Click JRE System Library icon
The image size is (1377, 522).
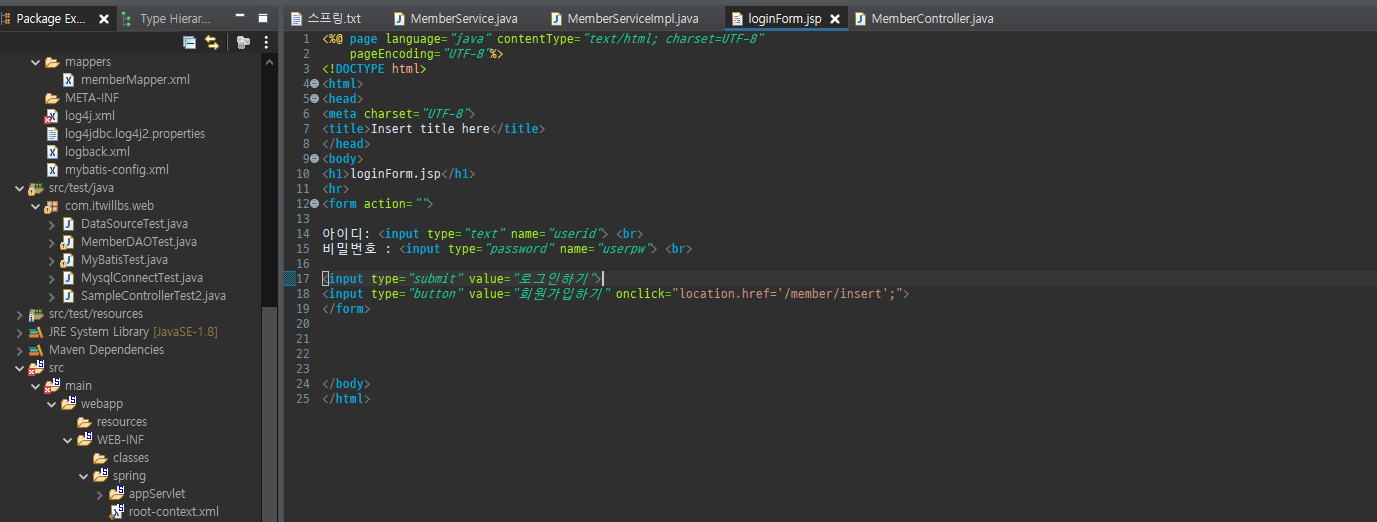(x=36, y=332)
